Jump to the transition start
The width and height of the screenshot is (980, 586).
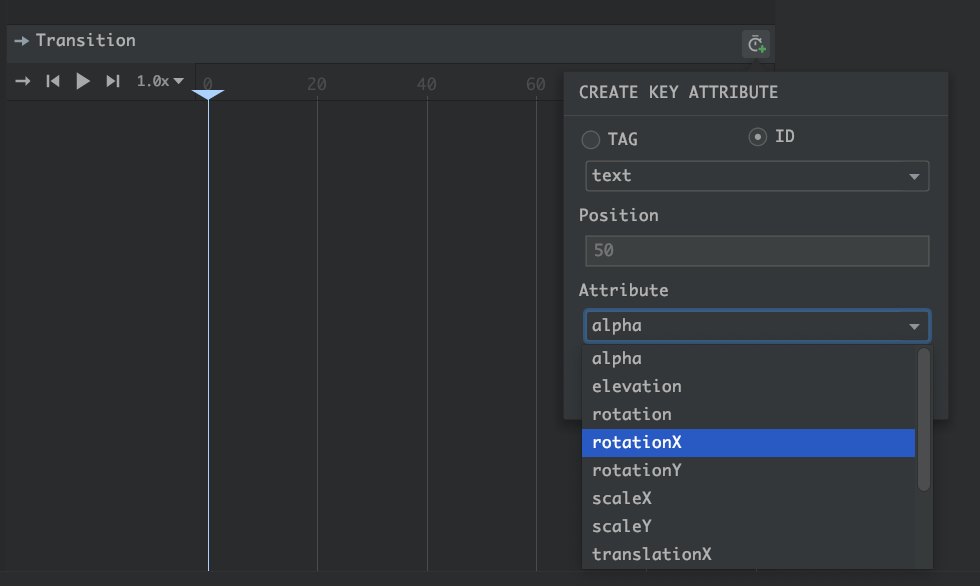(x=53, y=81)
